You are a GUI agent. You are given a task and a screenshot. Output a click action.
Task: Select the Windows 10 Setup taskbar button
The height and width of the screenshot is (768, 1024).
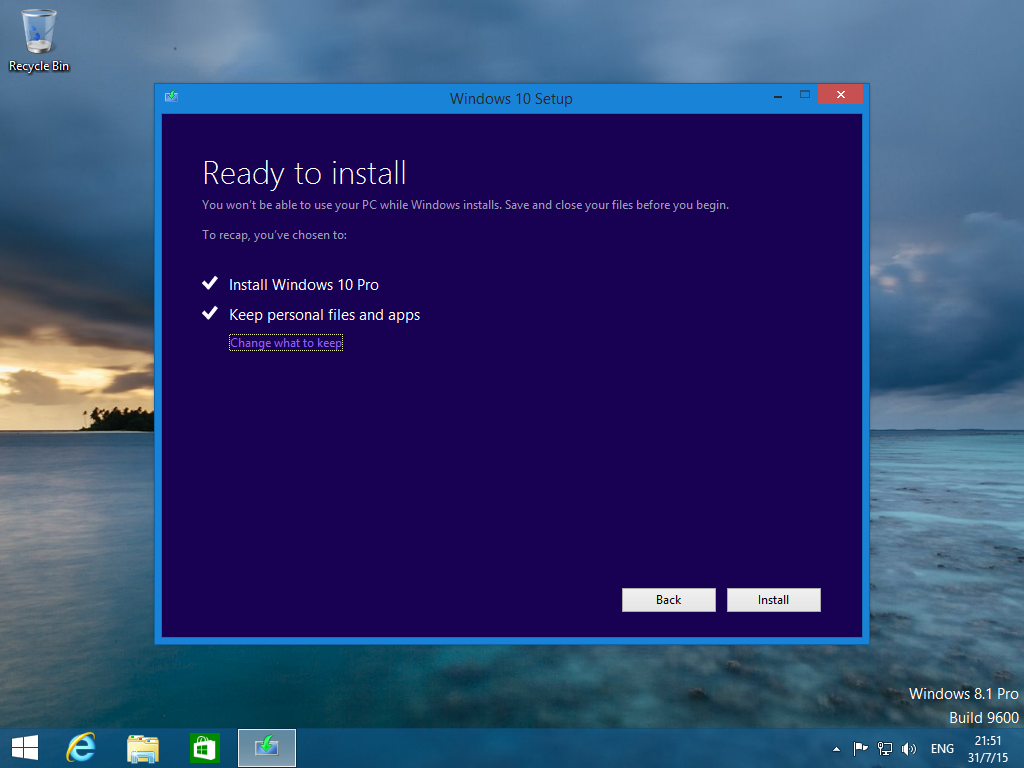point(267,748)
